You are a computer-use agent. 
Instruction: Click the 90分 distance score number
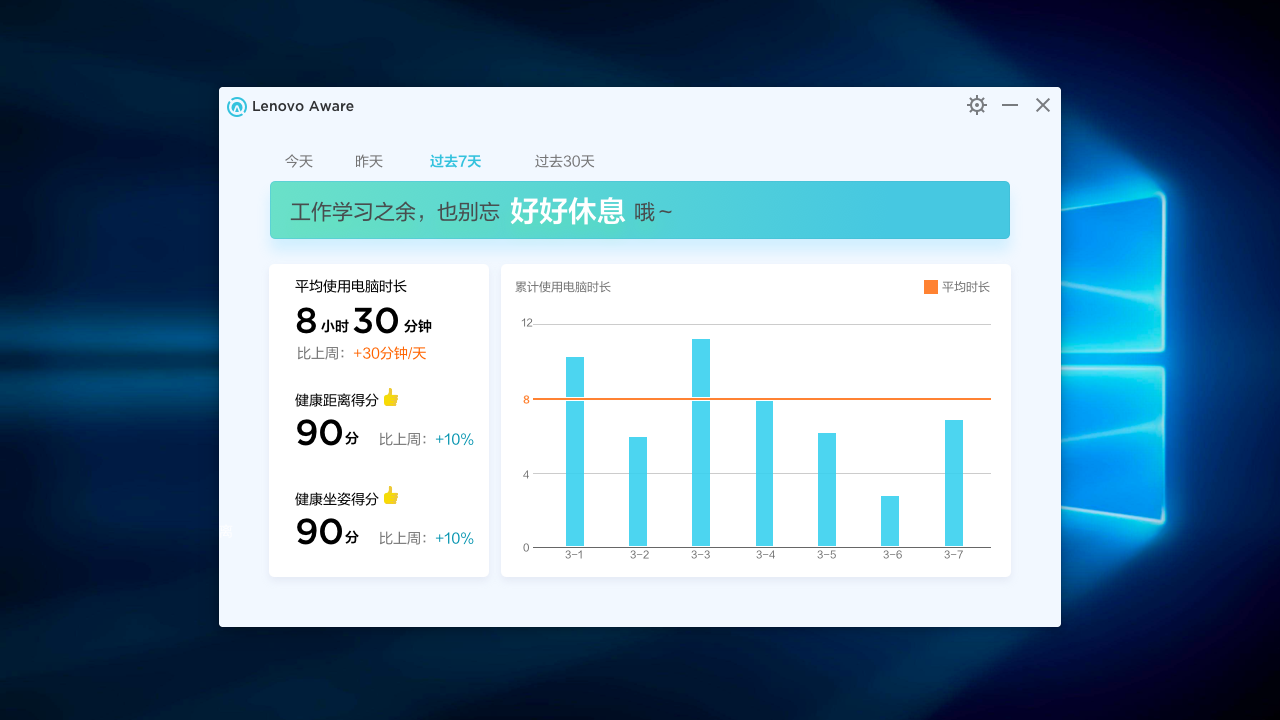coord(317,432)
